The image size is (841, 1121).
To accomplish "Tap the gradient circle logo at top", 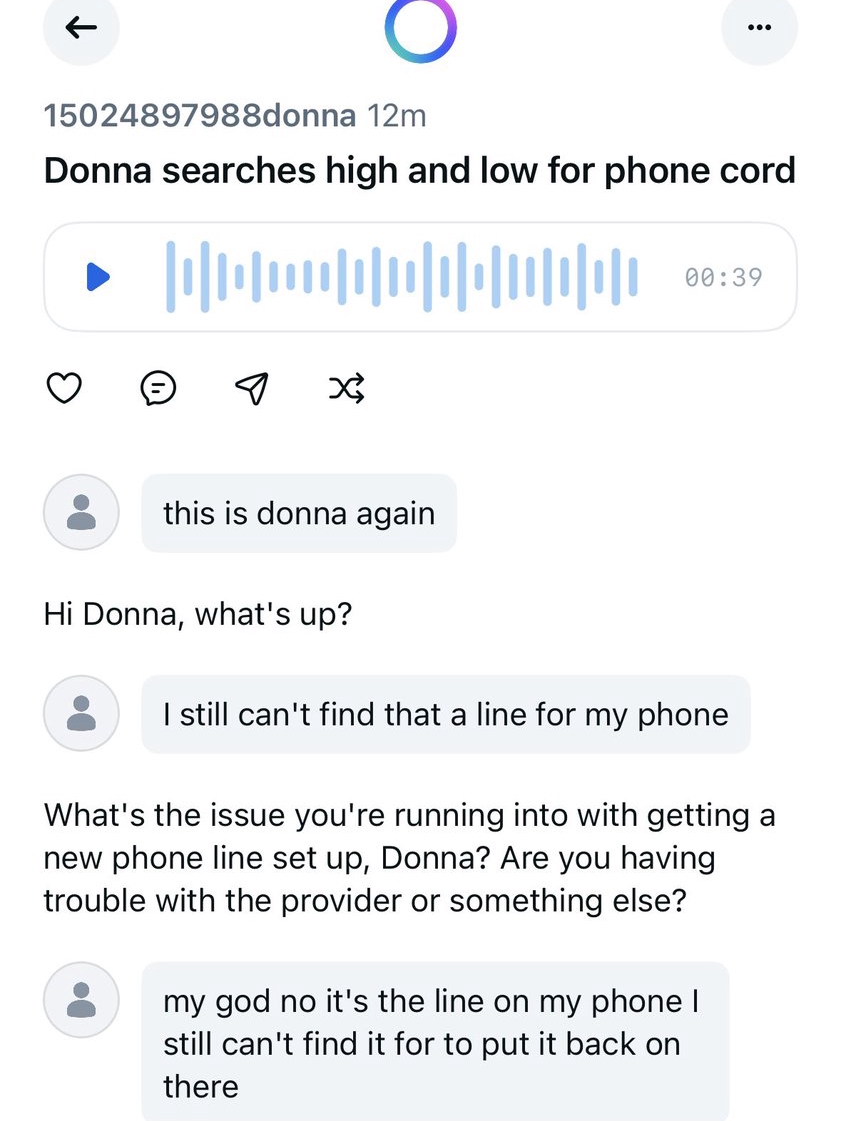I will point(420,27).
